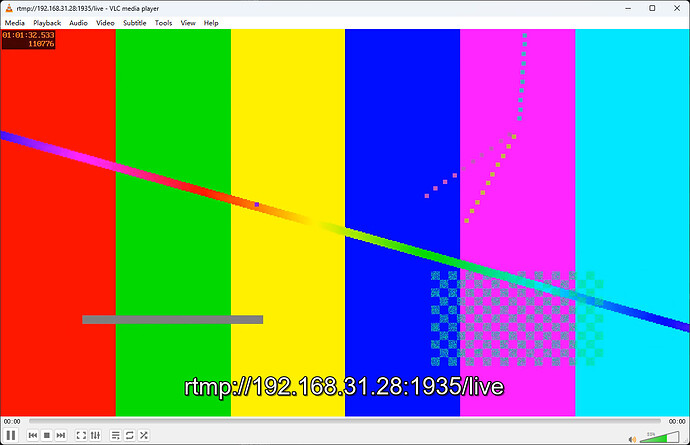Maximize the VLC window
690x445 pixels.
tap(652, 8)
